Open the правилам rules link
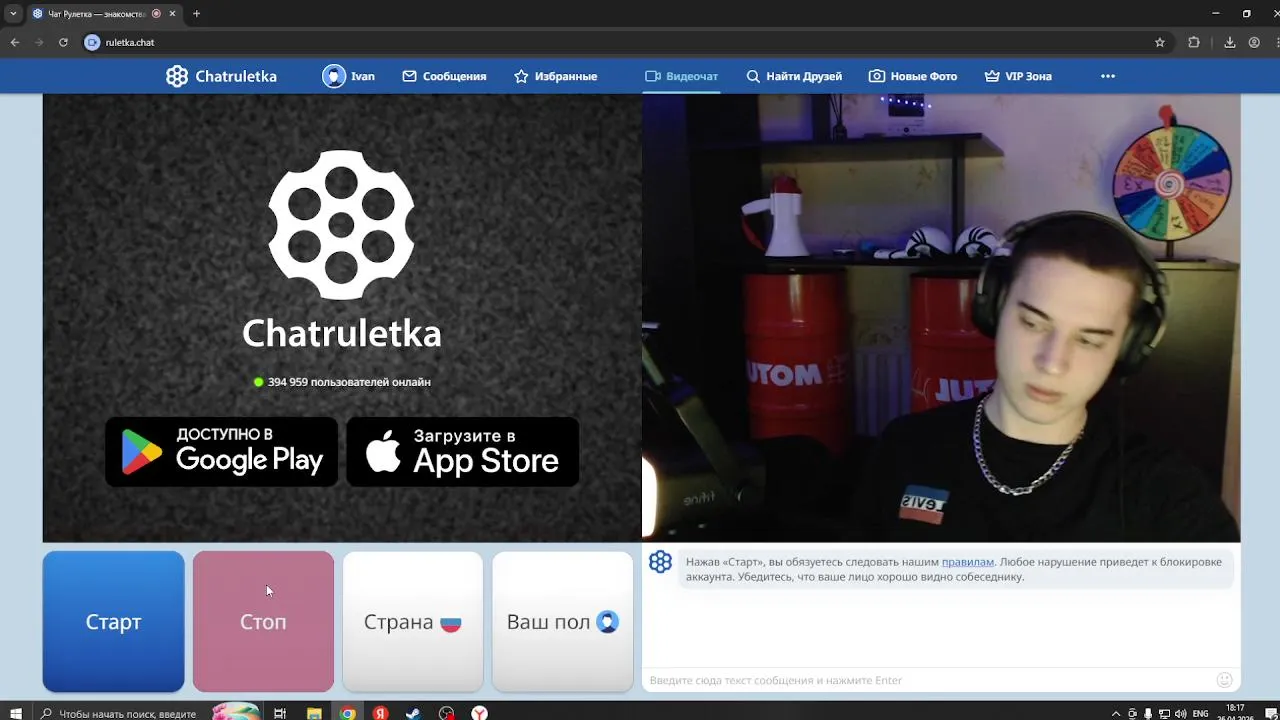Image resolution: width=1280 pixels, height=720 pixels. click(967, 562)
